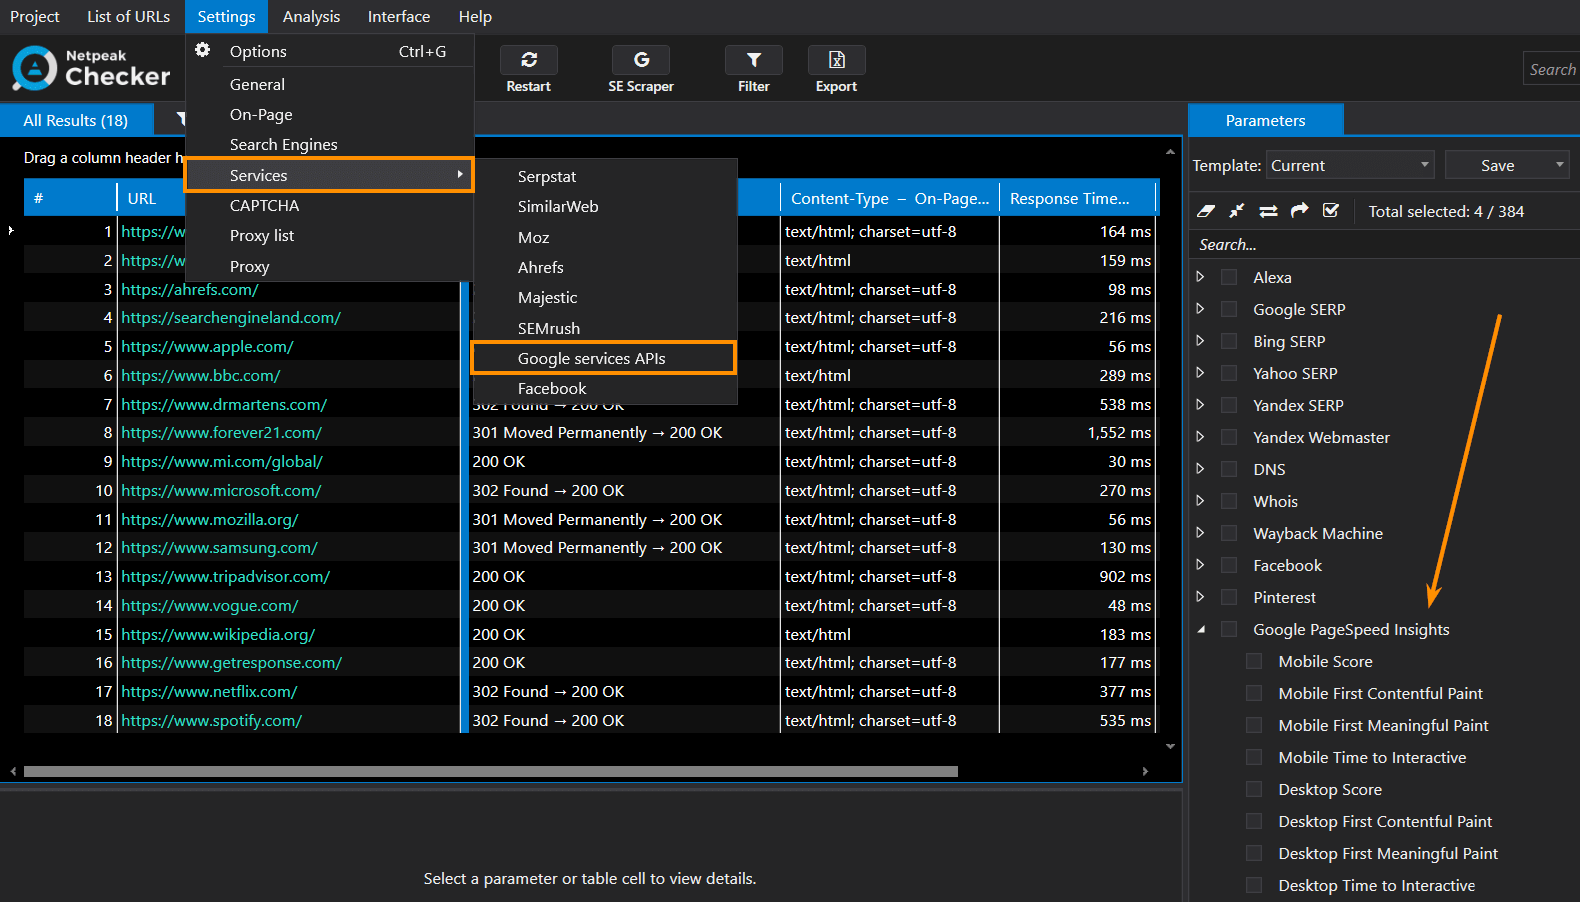Toggle the Alexa checkbox
This screenshot has width=1580, height=902.
[x=1229, y=277]
